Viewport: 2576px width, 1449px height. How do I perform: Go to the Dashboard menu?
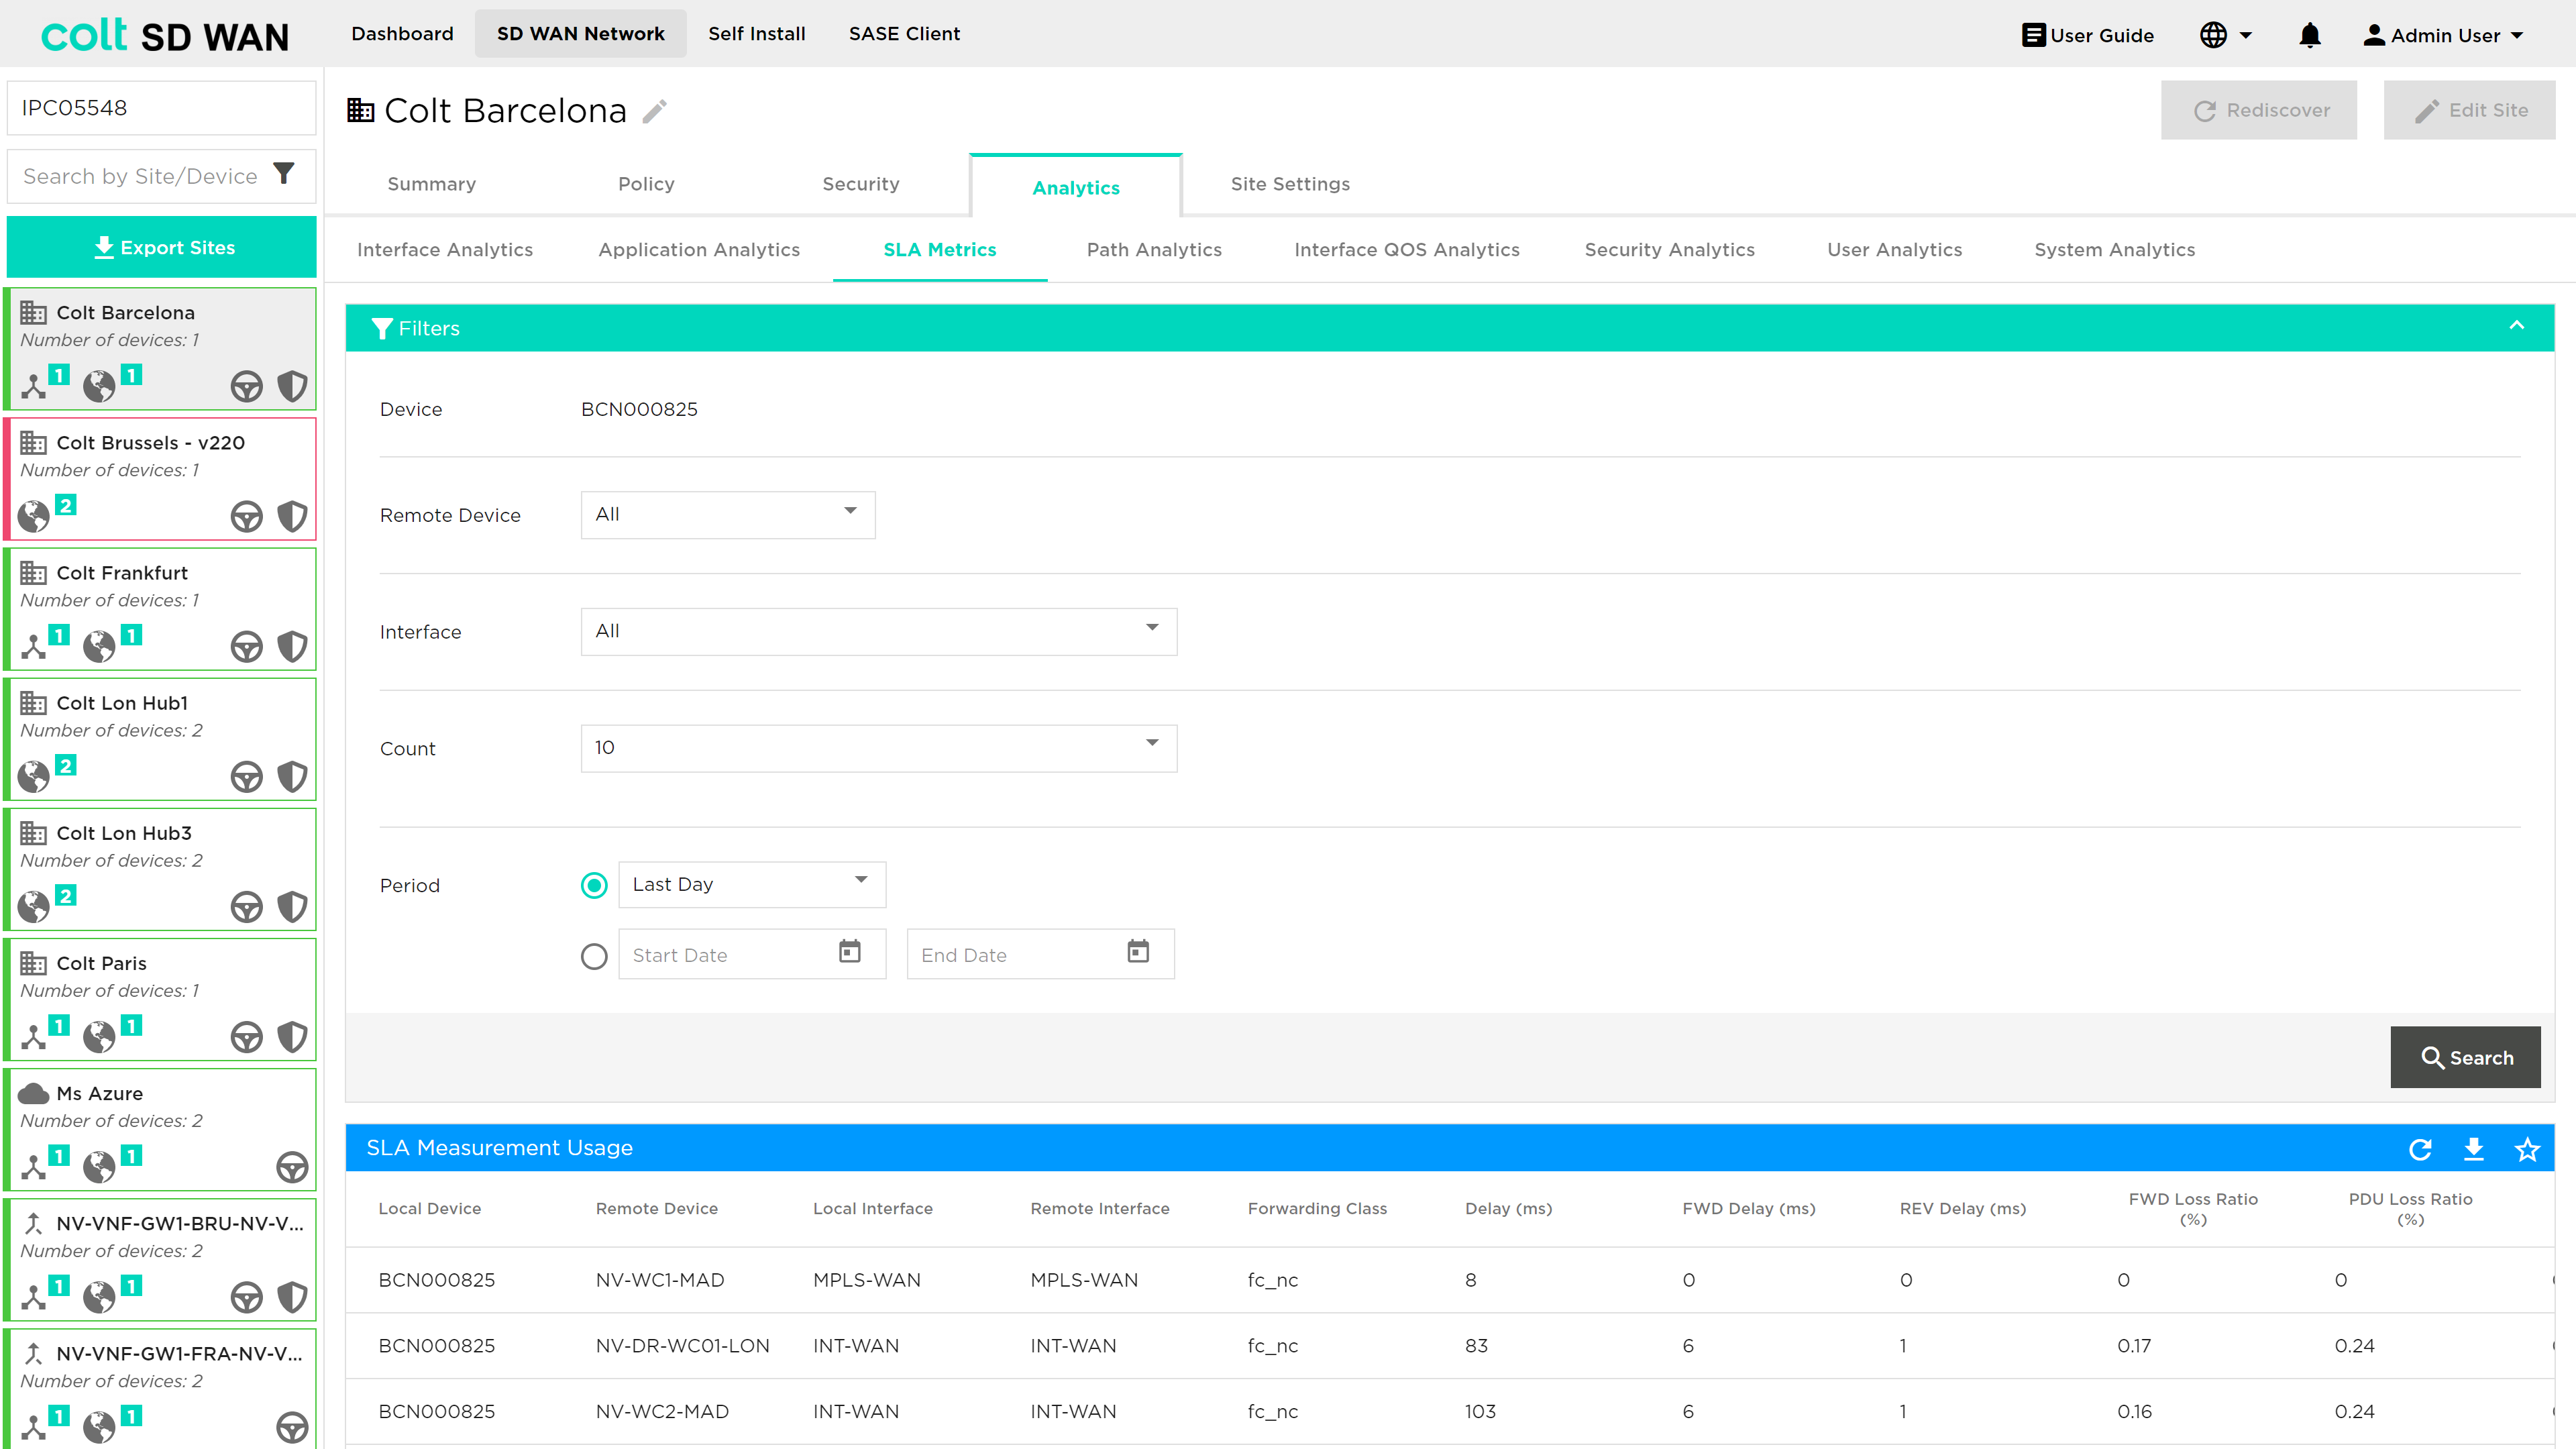[402, 34]
